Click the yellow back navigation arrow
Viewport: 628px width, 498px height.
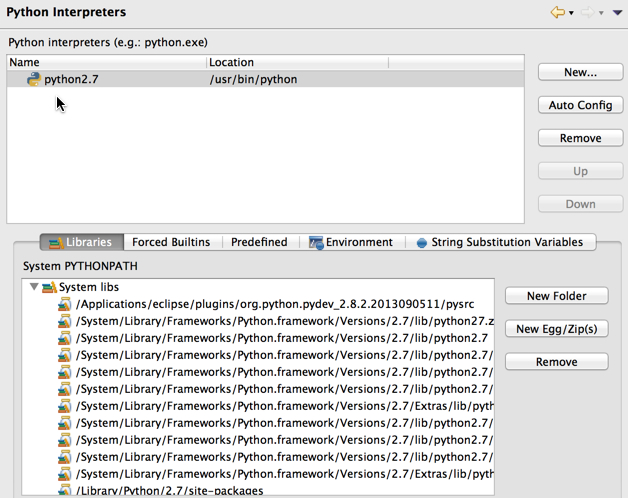[x=558, y=12]
